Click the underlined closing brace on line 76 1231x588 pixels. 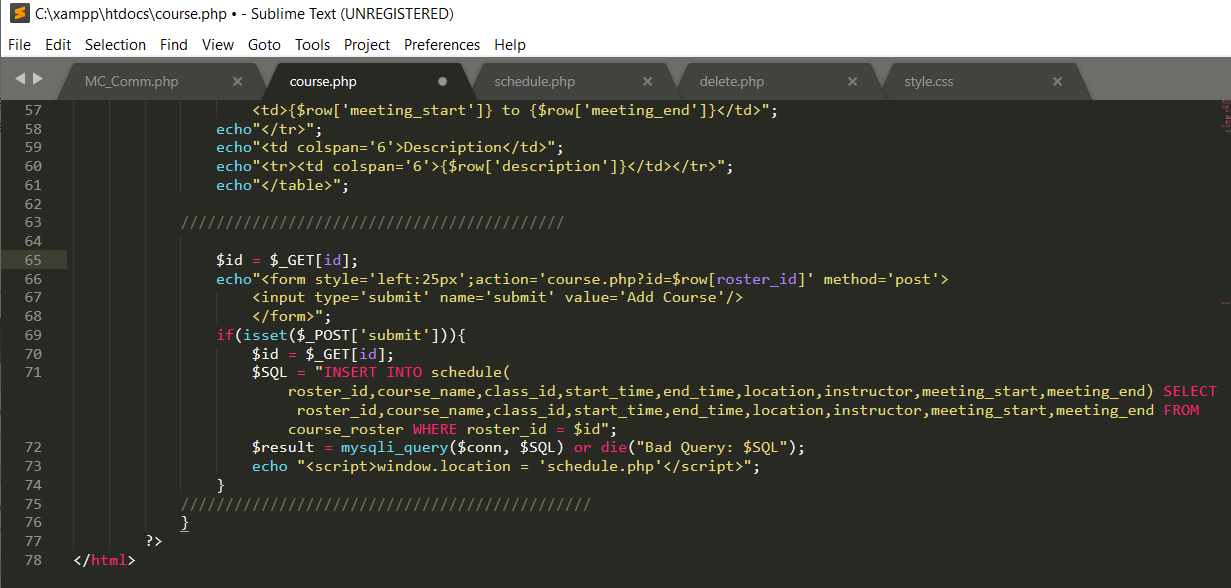tap(185, 522)
